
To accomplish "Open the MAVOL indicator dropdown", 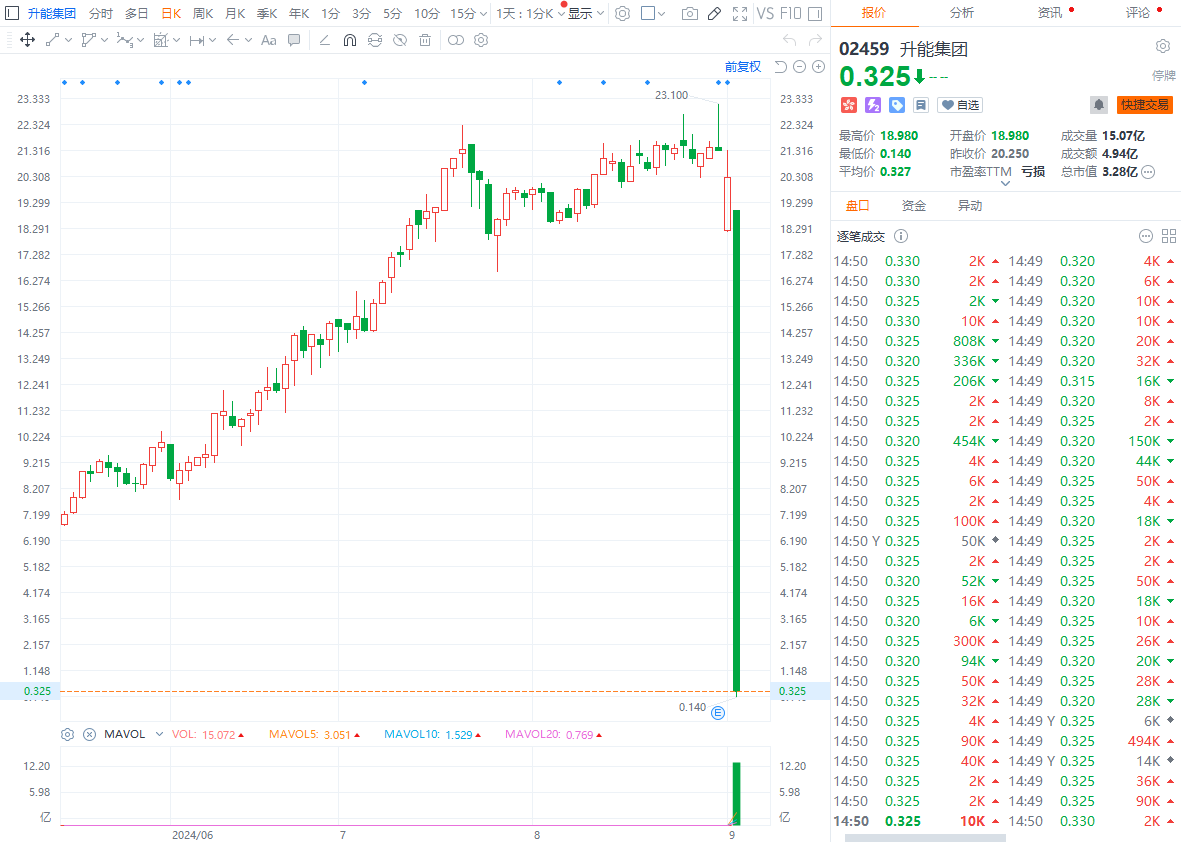I will pyautogui.click(x=159, y=734).
